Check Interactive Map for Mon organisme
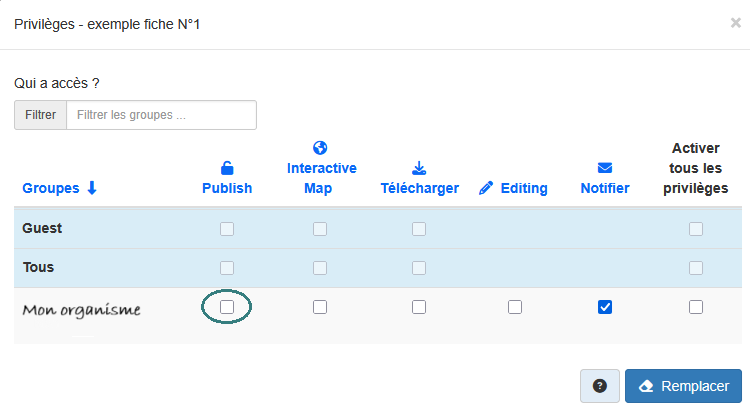The width and height of the screenshot is (750, 411). 320,307
